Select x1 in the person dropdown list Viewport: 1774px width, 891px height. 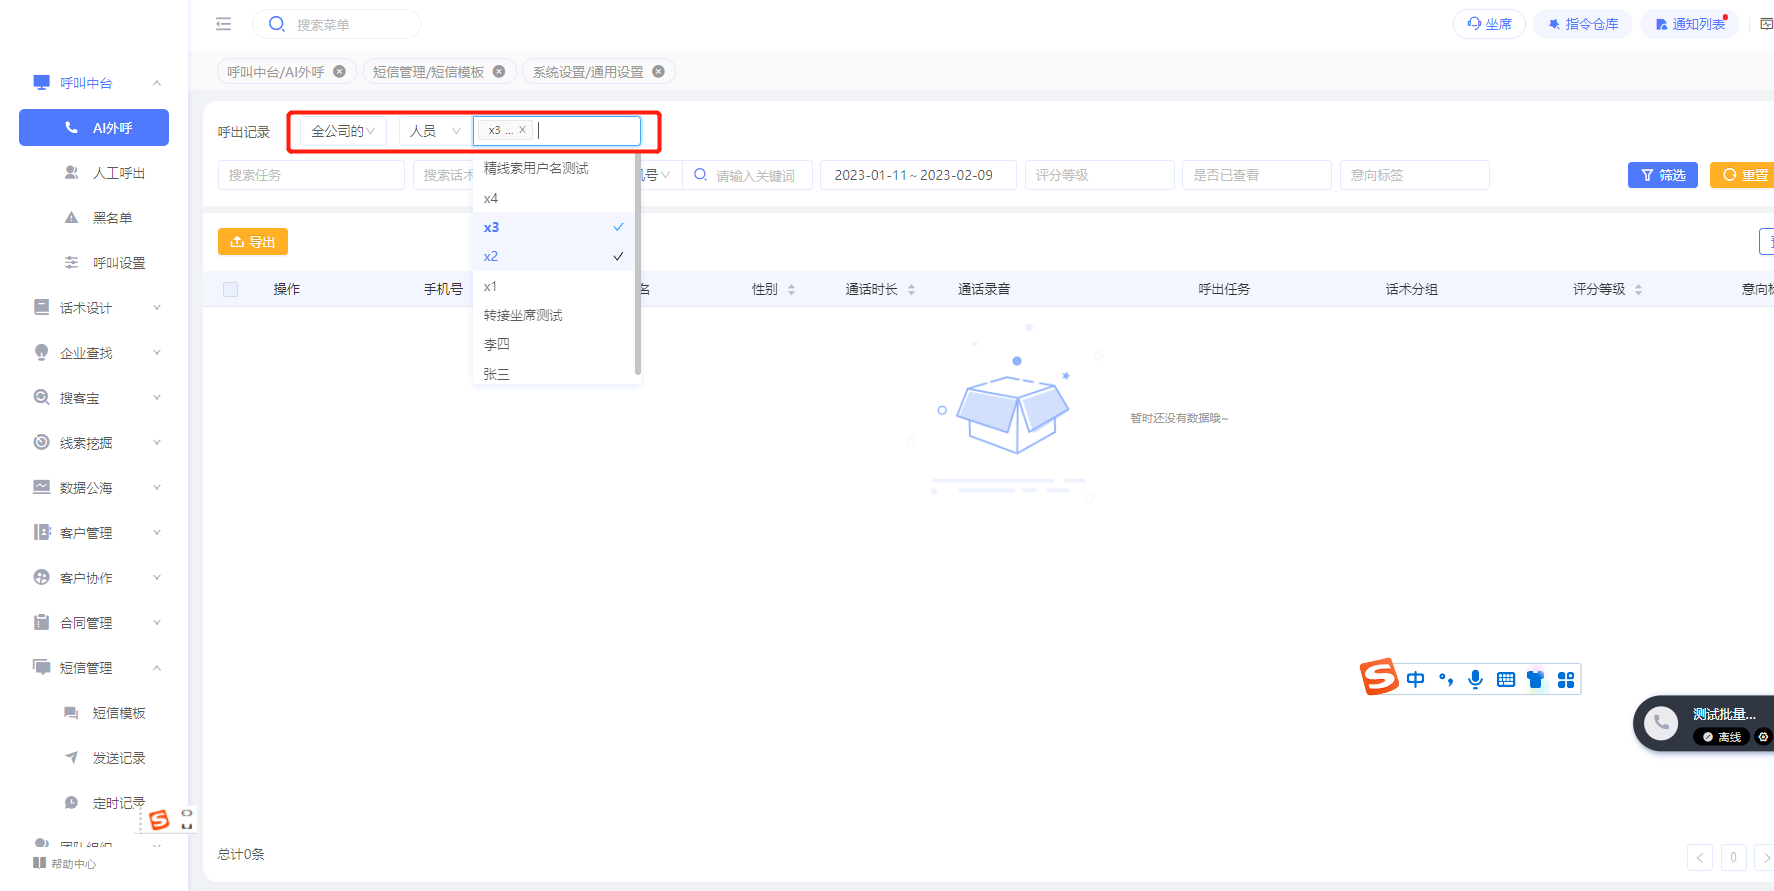[554, 286]
